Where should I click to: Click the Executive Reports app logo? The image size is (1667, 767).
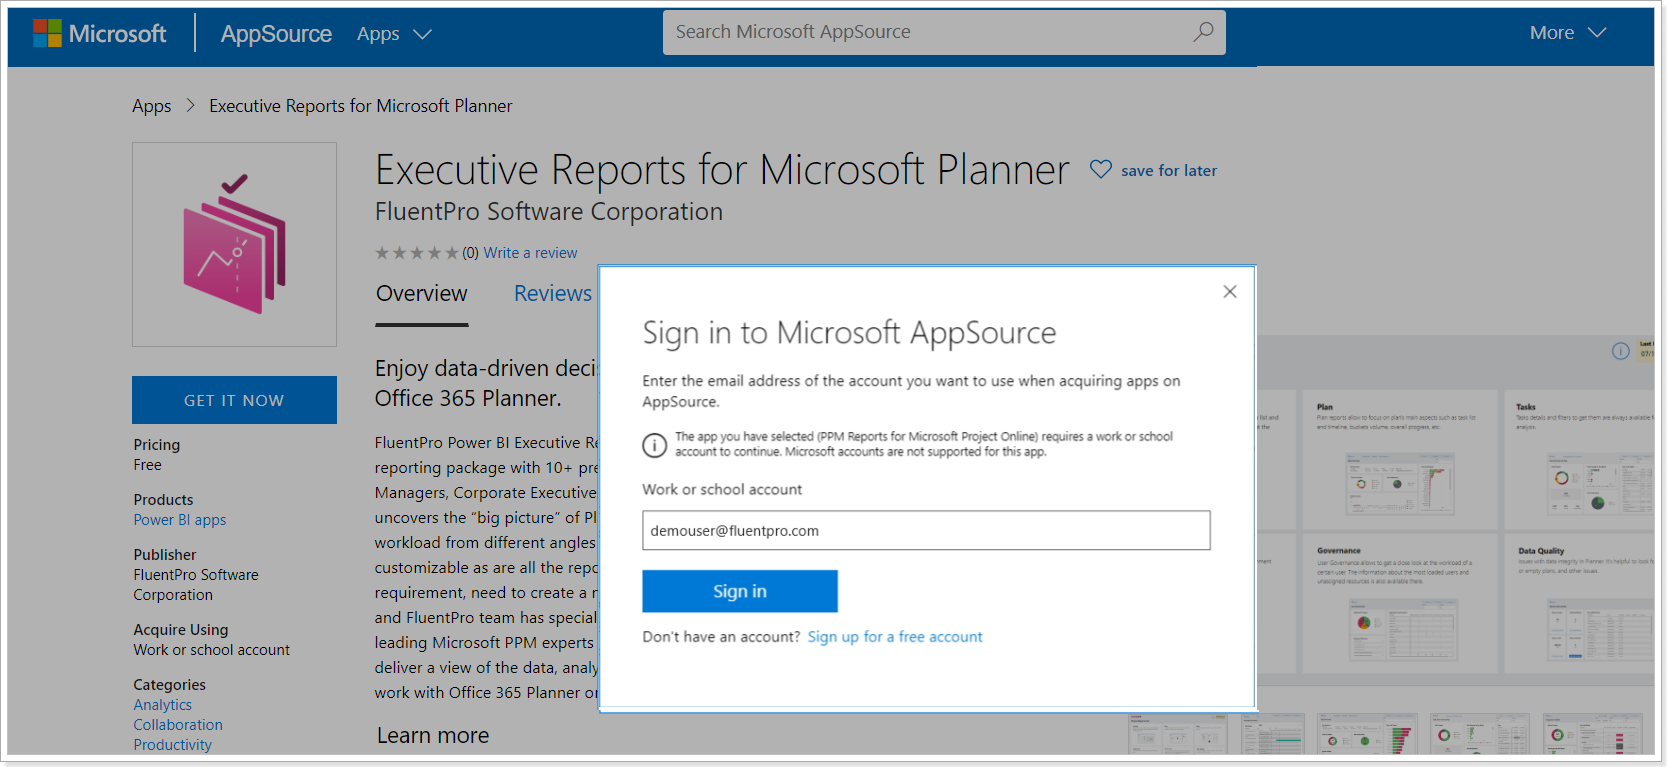point(234,244)
